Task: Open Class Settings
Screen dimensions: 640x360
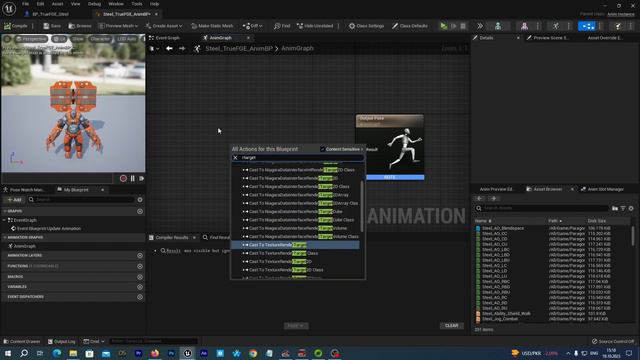Action: [367, 26]
